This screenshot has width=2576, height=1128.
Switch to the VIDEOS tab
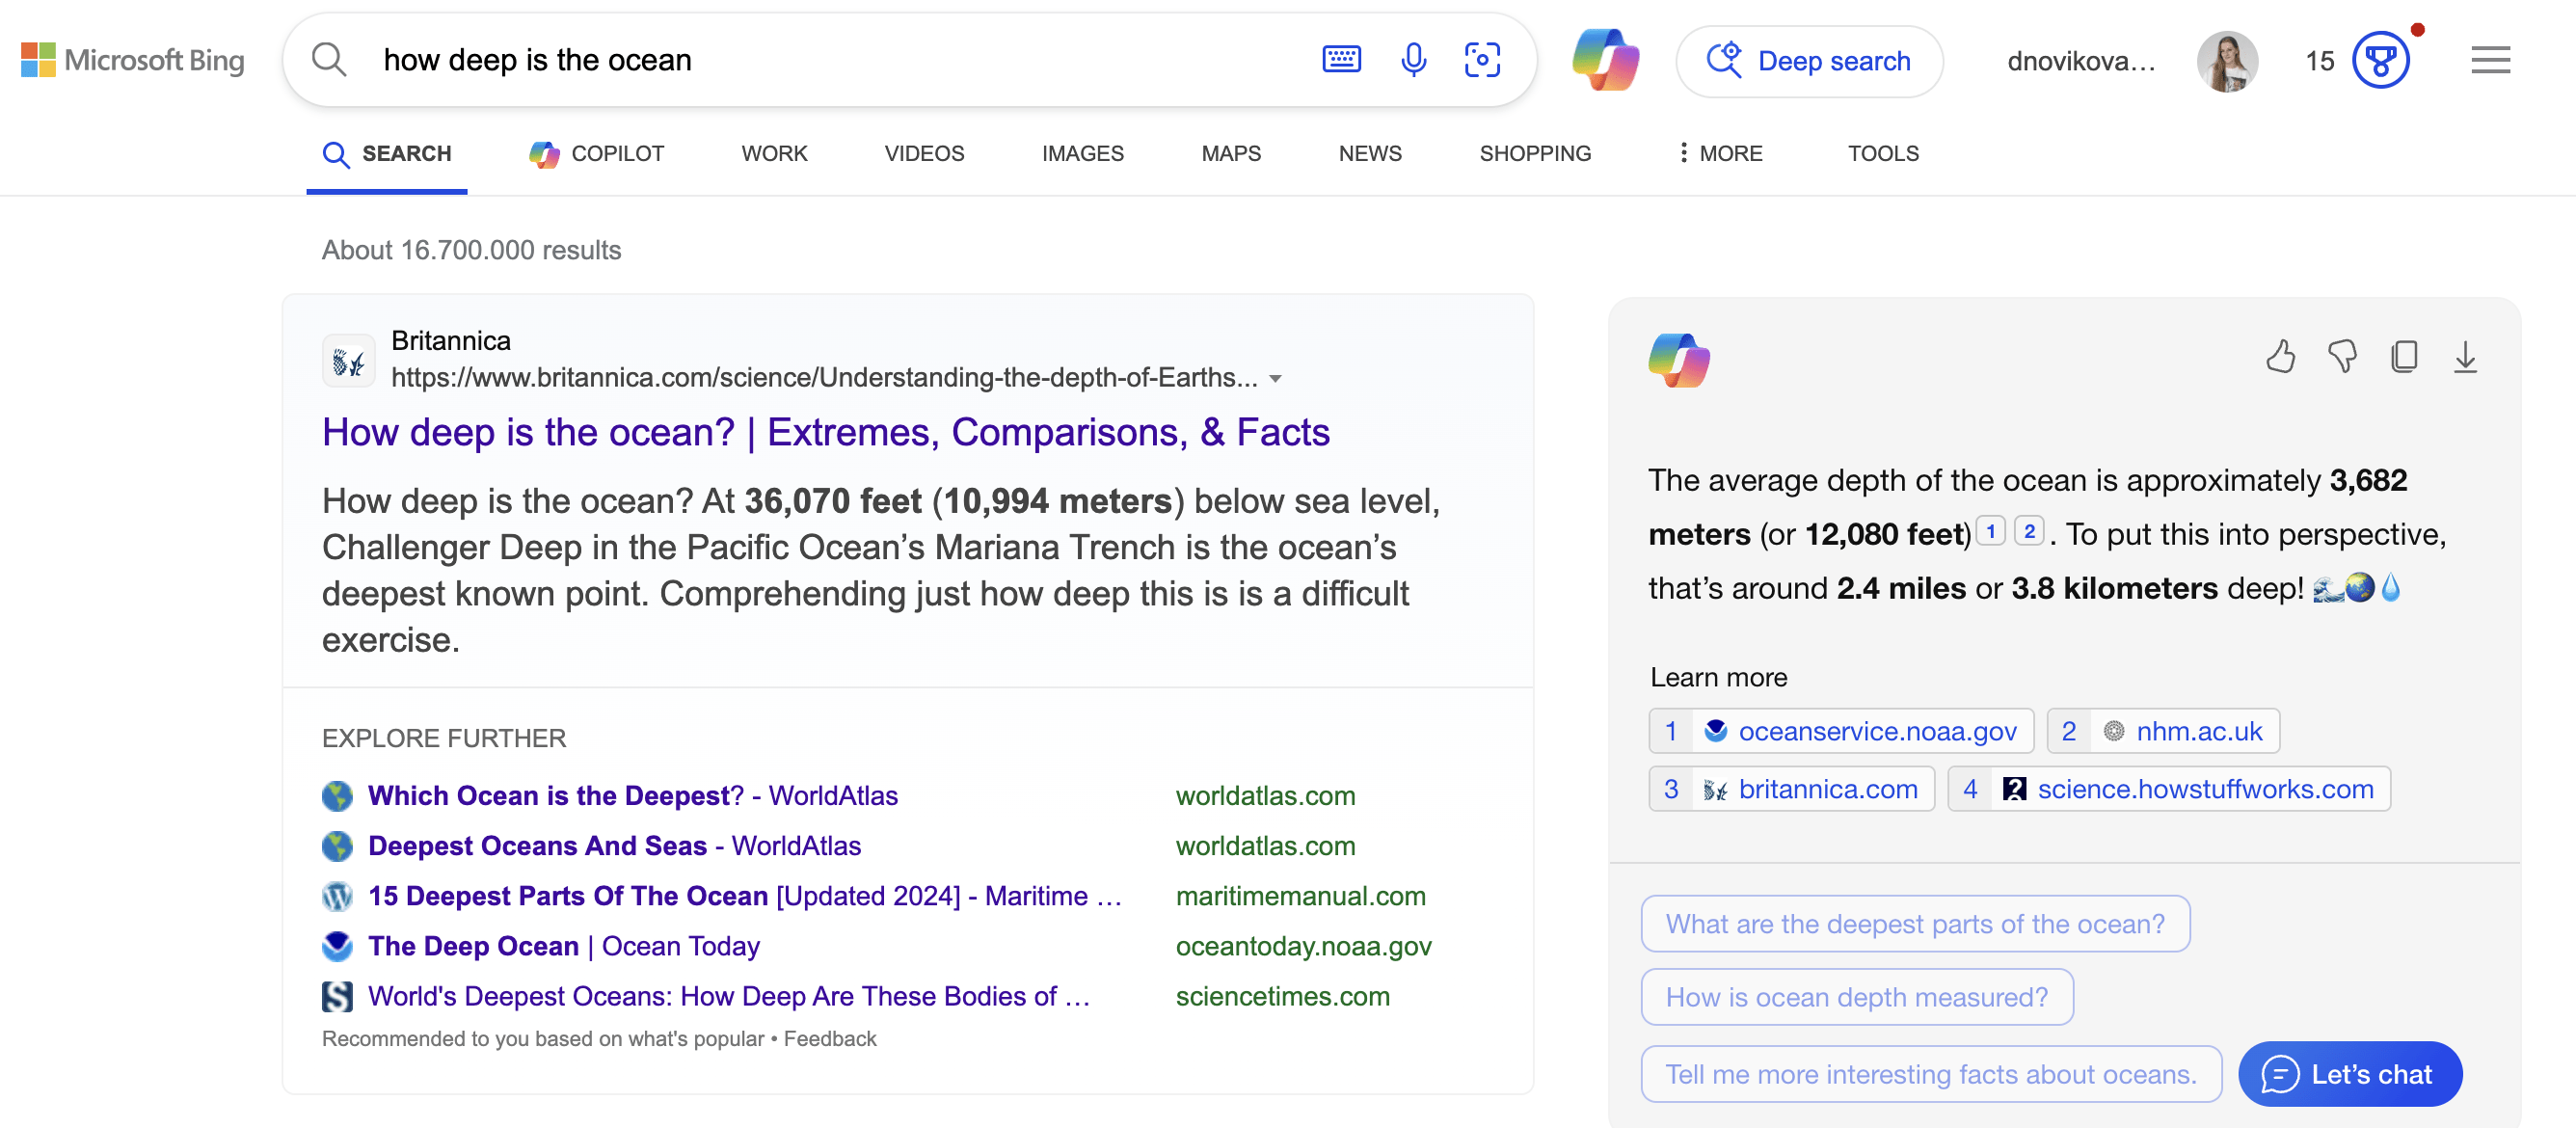tap(924, 154)
